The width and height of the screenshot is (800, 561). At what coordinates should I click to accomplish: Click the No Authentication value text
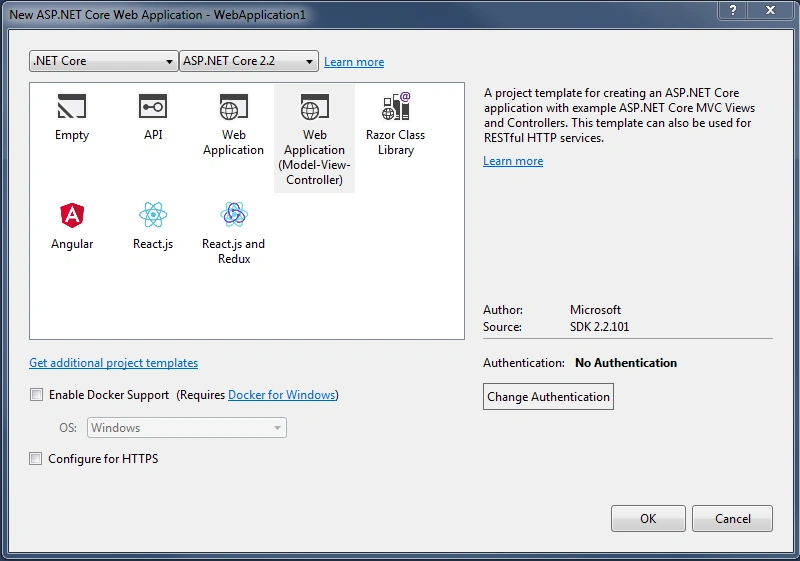(x=626, y=363)
